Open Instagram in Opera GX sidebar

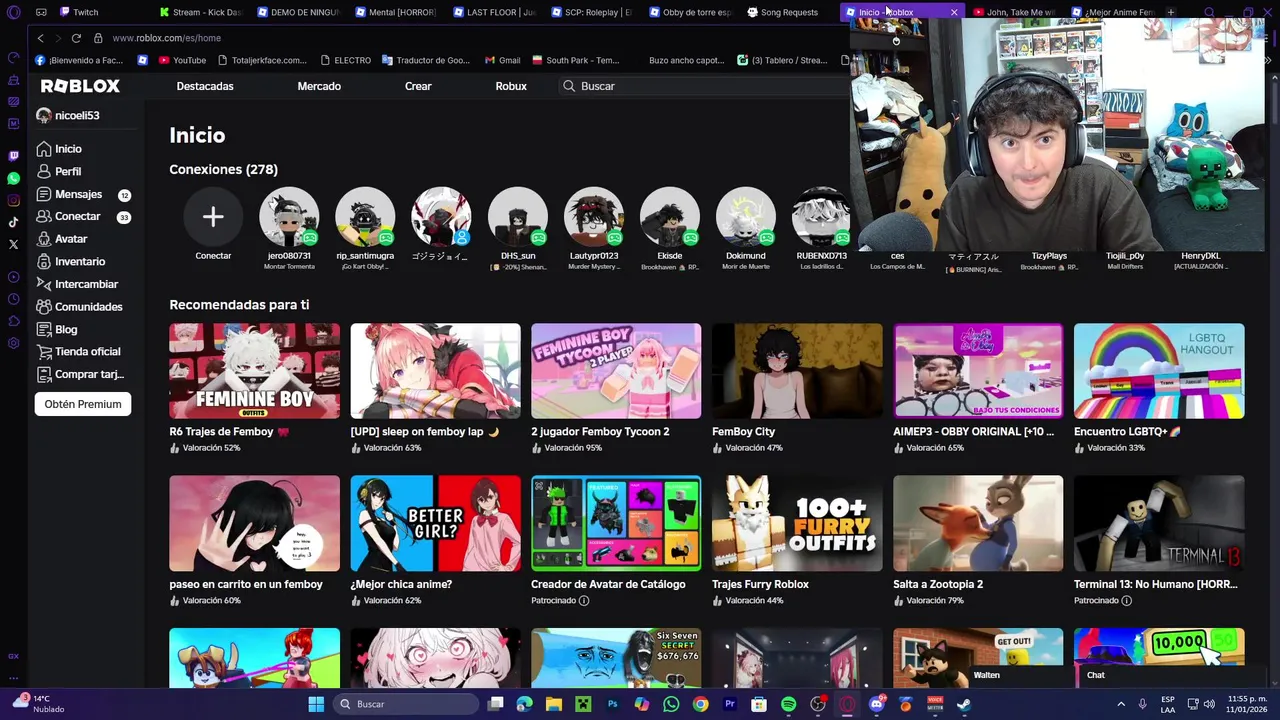tap(13, 200)
